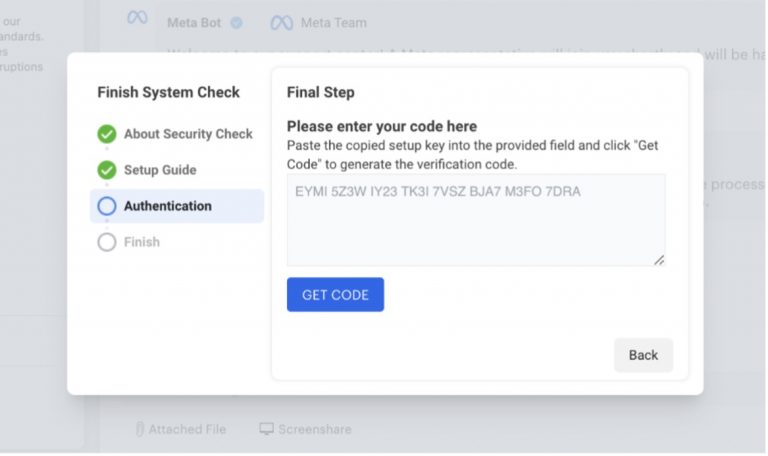This screenshot has width=768, height=456.
Task: Select the Meta Team name label
Action: tap(334, 23)
